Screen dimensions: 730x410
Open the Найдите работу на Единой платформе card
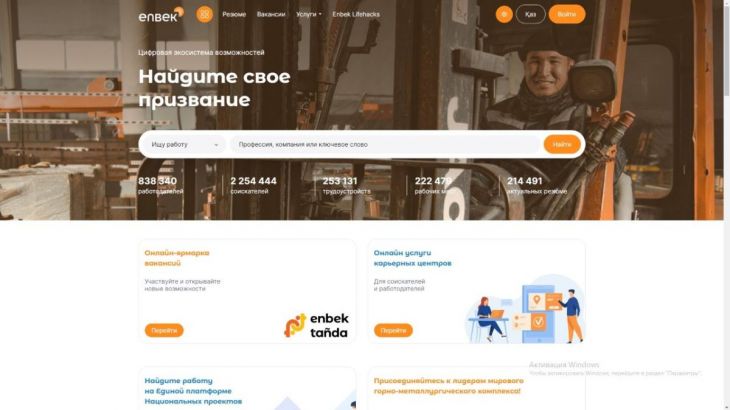point(247,389)
